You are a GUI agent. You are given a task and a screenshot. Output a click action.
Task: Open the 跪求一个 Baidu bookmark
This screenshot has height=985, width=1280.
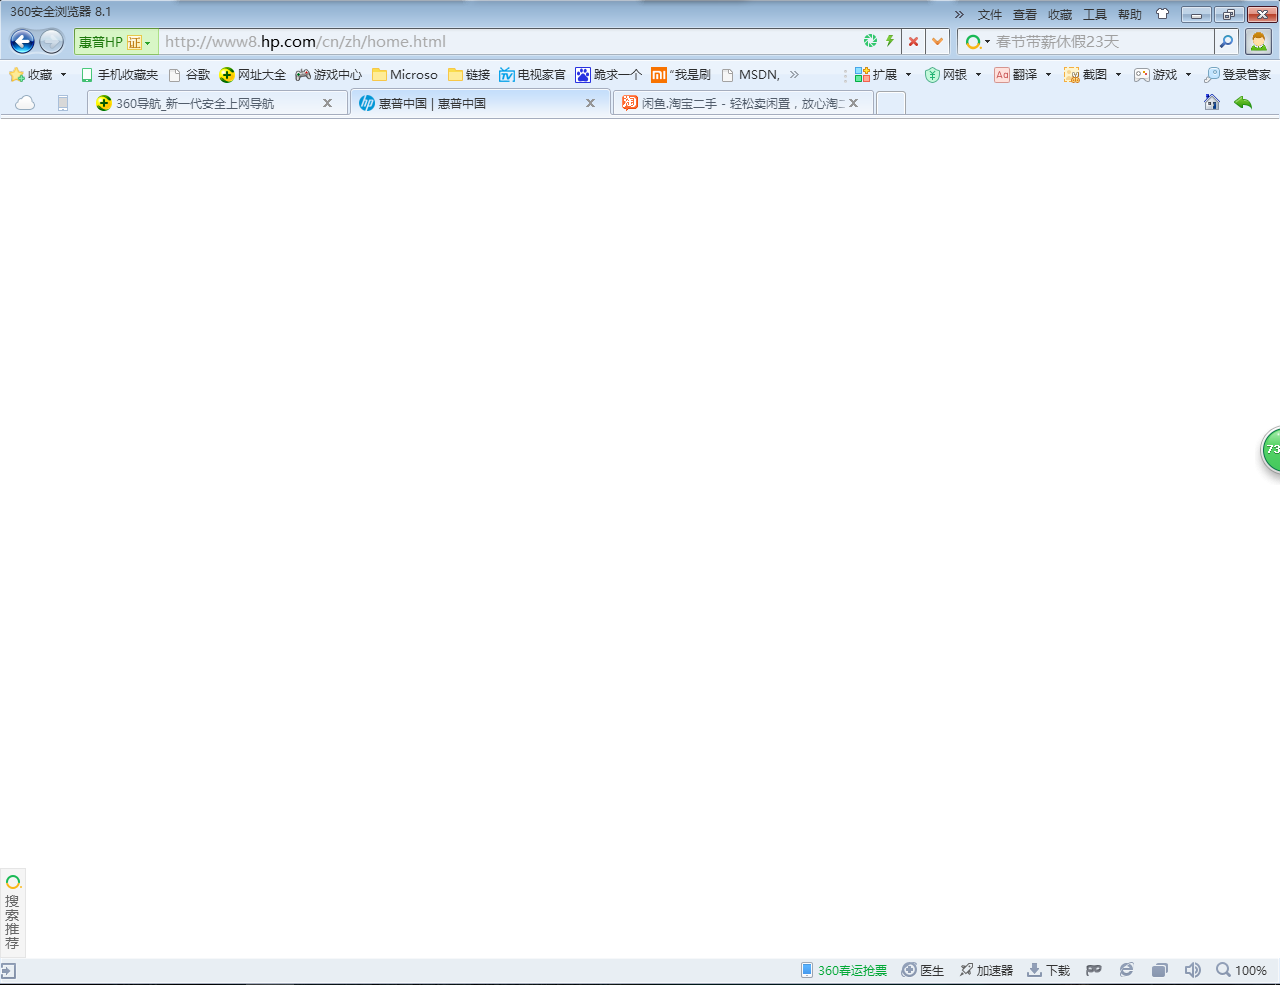[608, 75]
